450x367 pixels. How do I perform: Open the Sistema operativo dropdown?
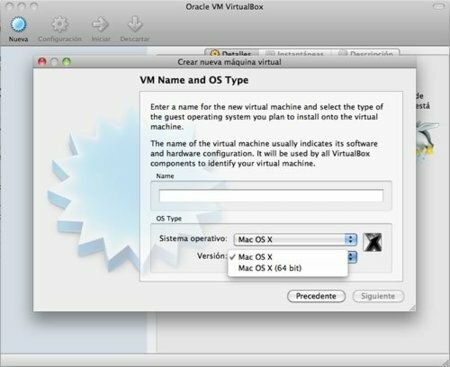[x=296, y=239]
